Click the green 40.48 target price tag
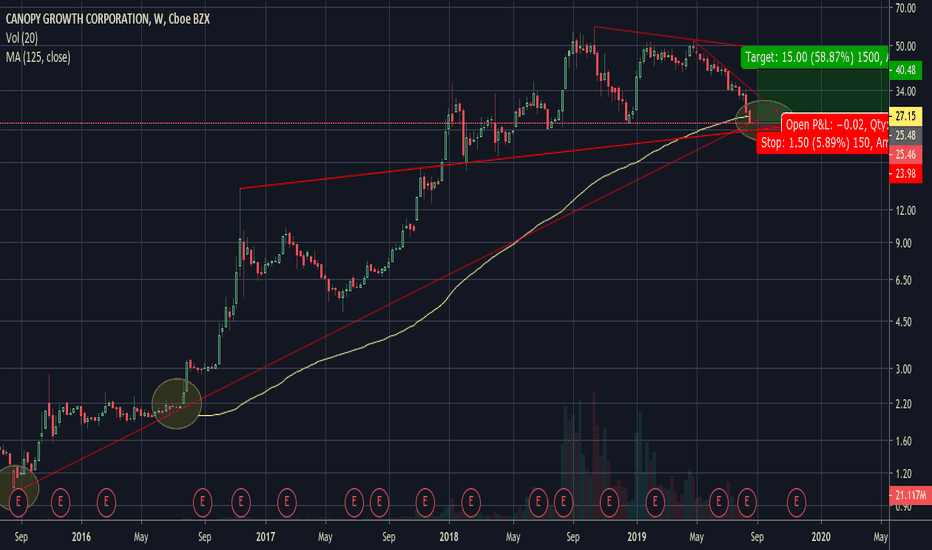Screen dimensions: 932x550 [905, 70]
